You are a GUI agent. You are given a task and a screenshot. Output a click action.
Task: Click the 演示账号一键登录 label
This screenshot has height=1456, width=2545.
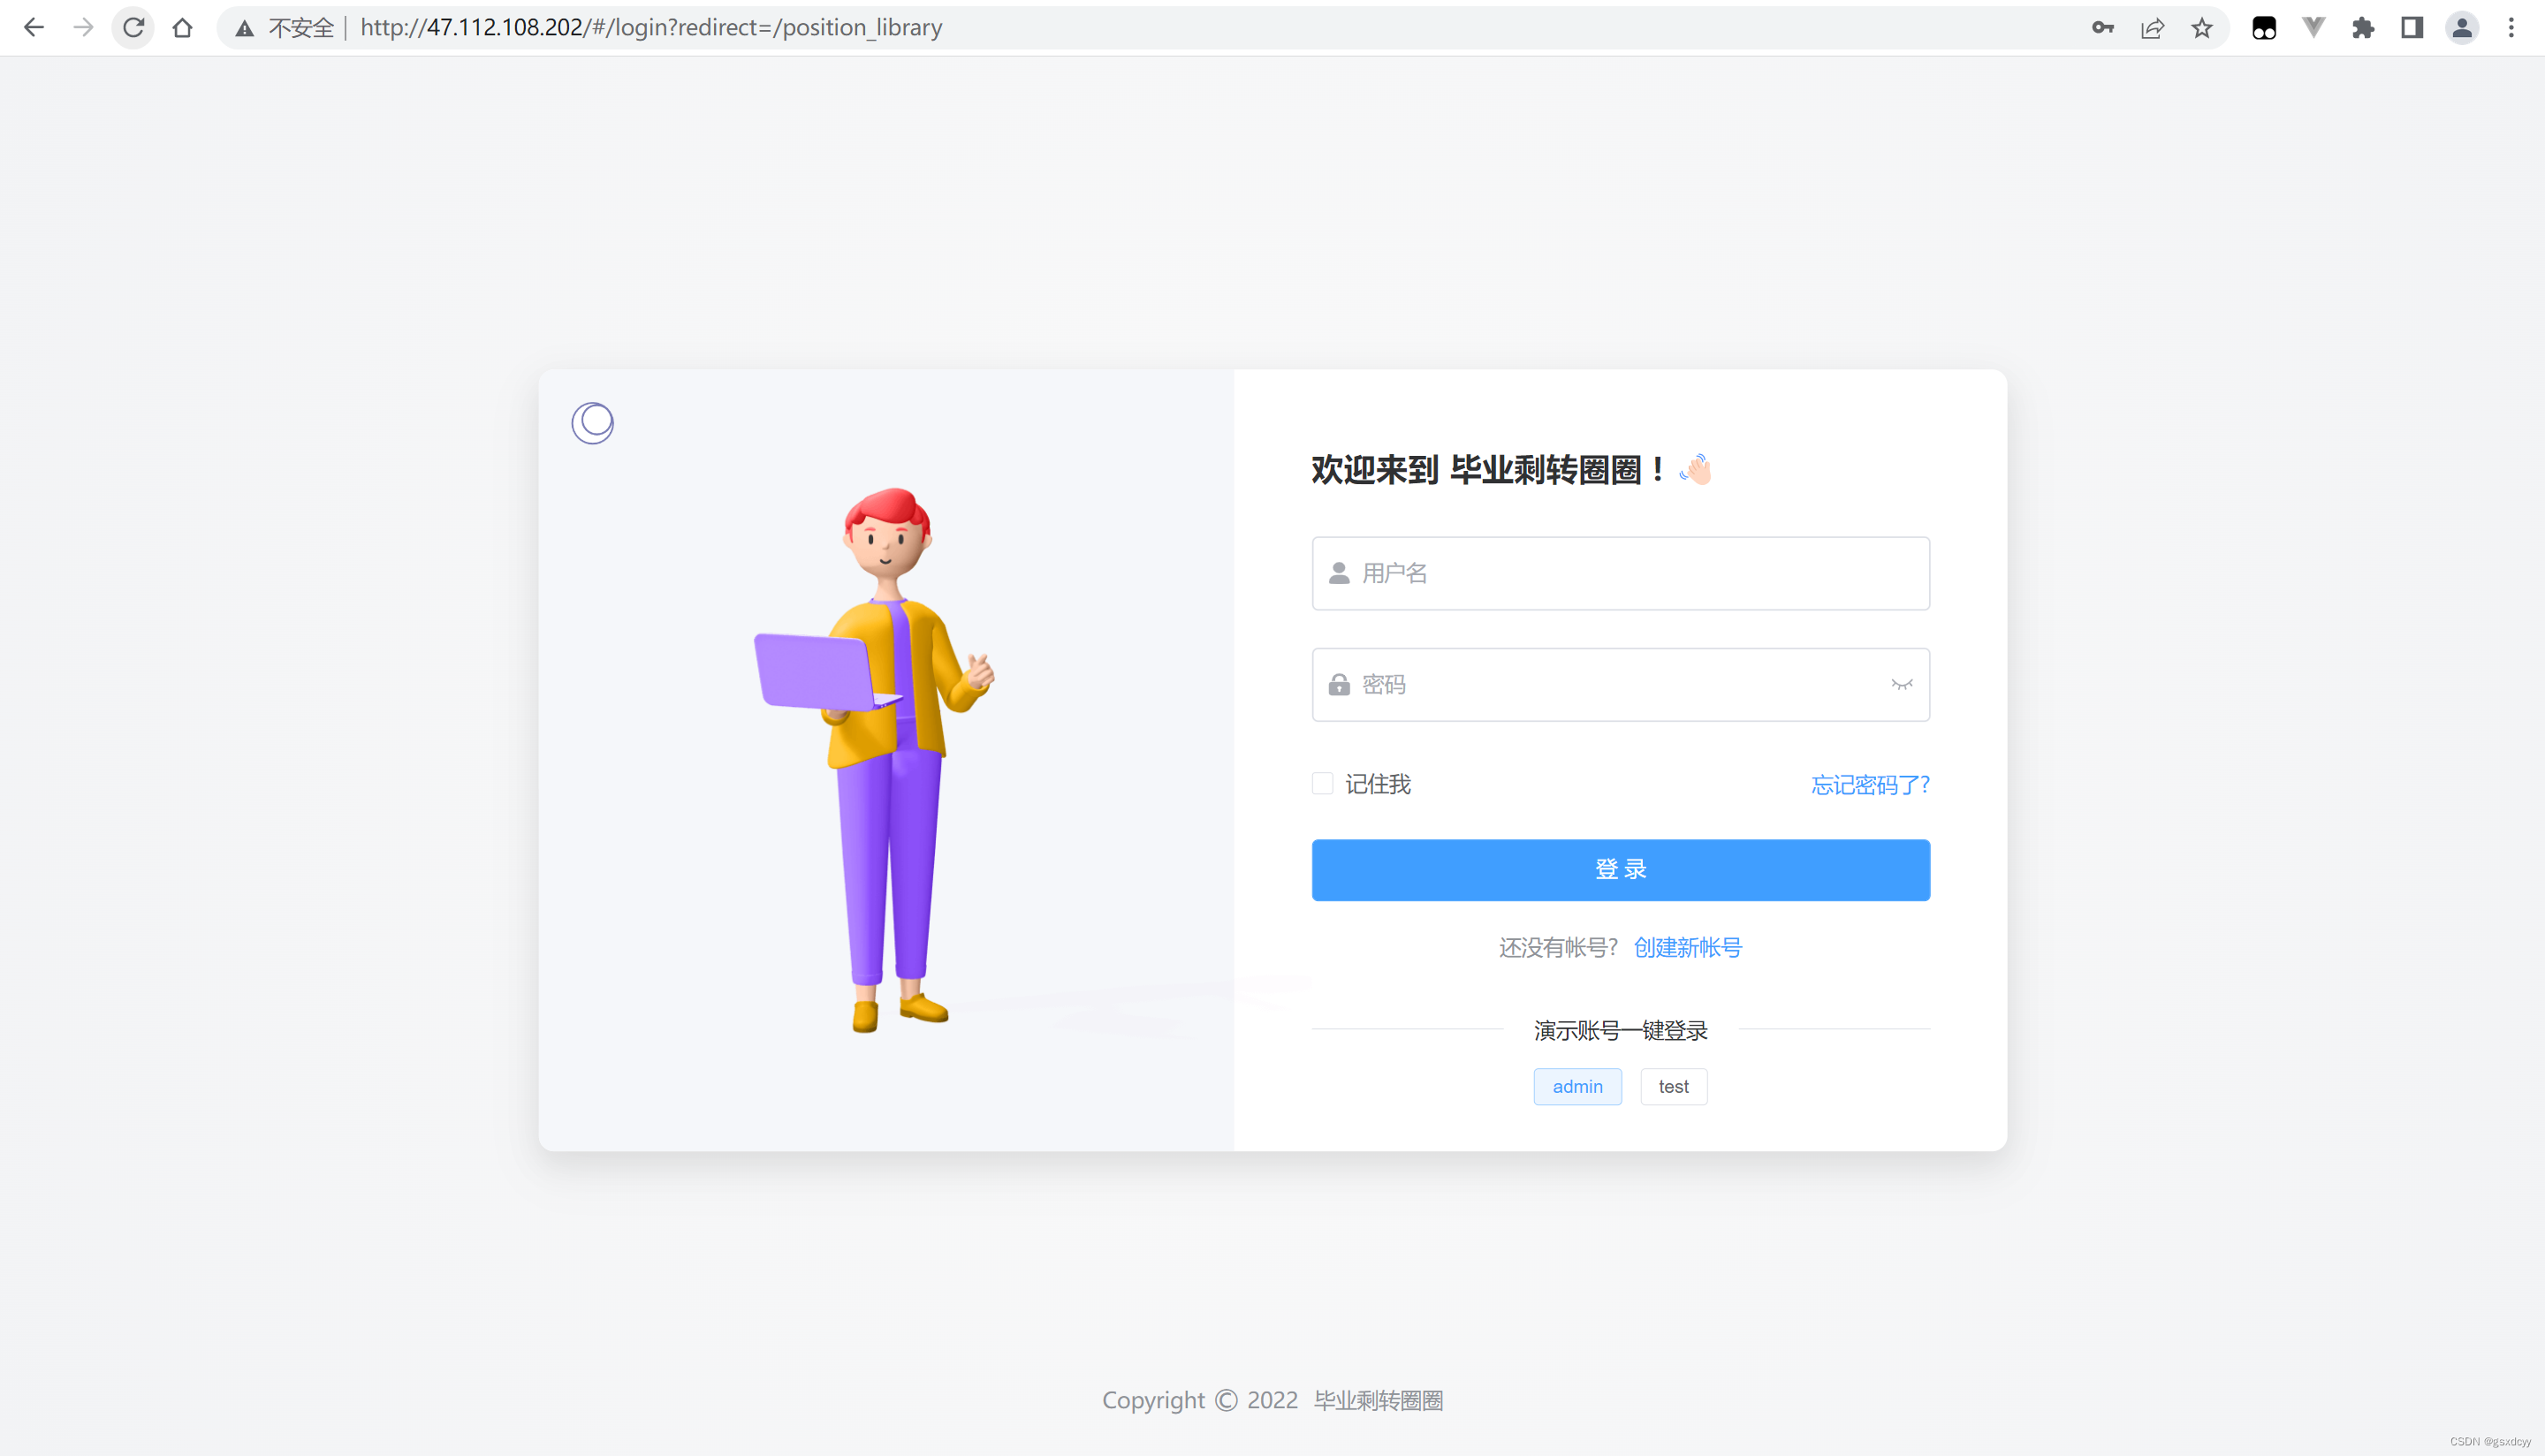[1620, 1031]
